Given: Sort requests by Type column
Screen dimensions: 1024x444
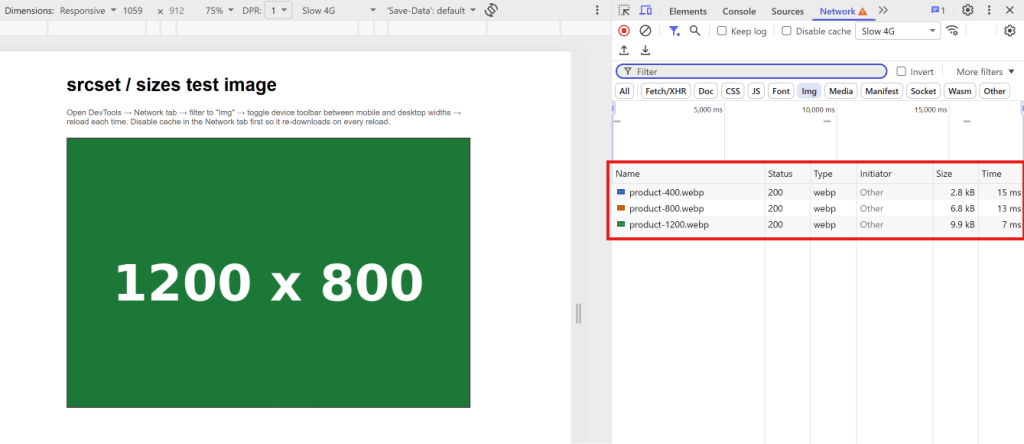Looking at the screenshot, I should click(834, 174).
